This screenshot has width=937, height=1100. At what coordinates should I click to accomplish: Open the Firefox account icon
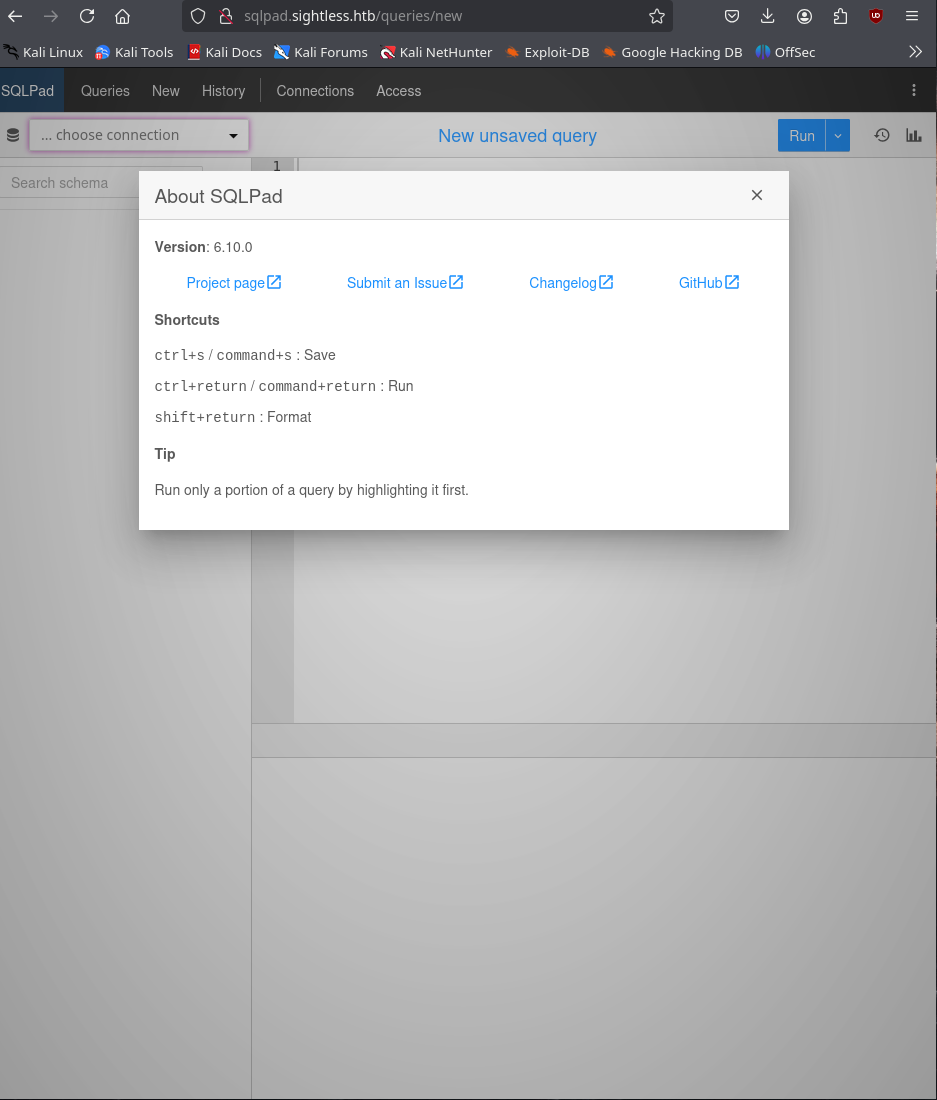coord(804,16)
